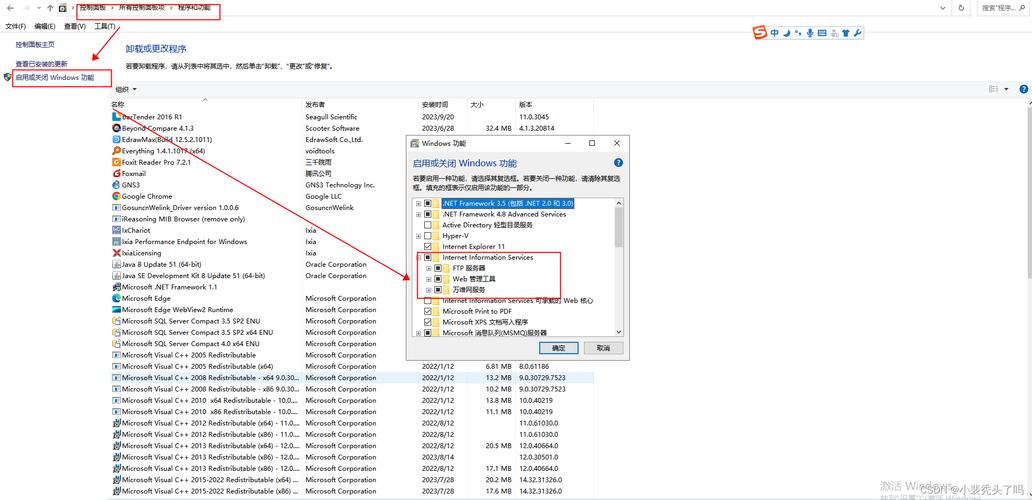The image size is (1032, 500).
Task: Open the 组织 dropdown
Action: pyautogui.click(x=126, y=89)
